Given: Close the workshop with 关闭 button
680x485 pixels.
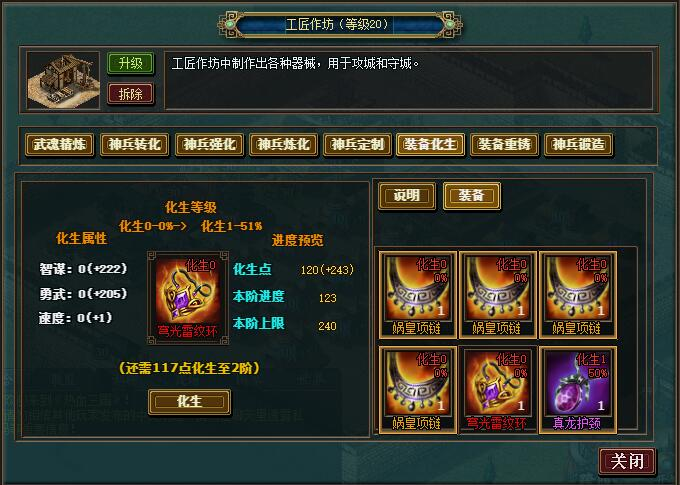Looking at the screenshot, I should [627, 461].
